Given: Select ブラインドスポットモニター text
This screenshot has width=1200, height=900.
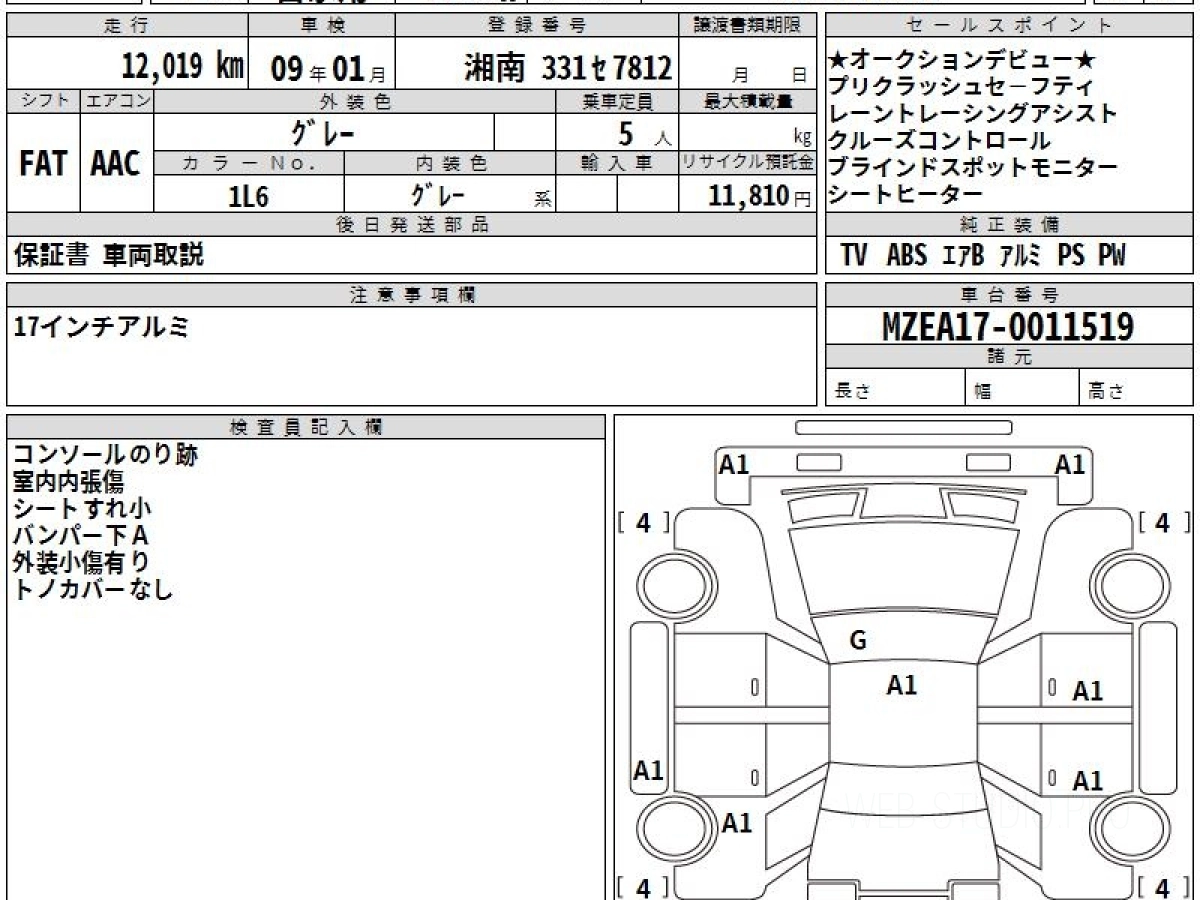Looking at the screenshot, I should click(973, 168).
